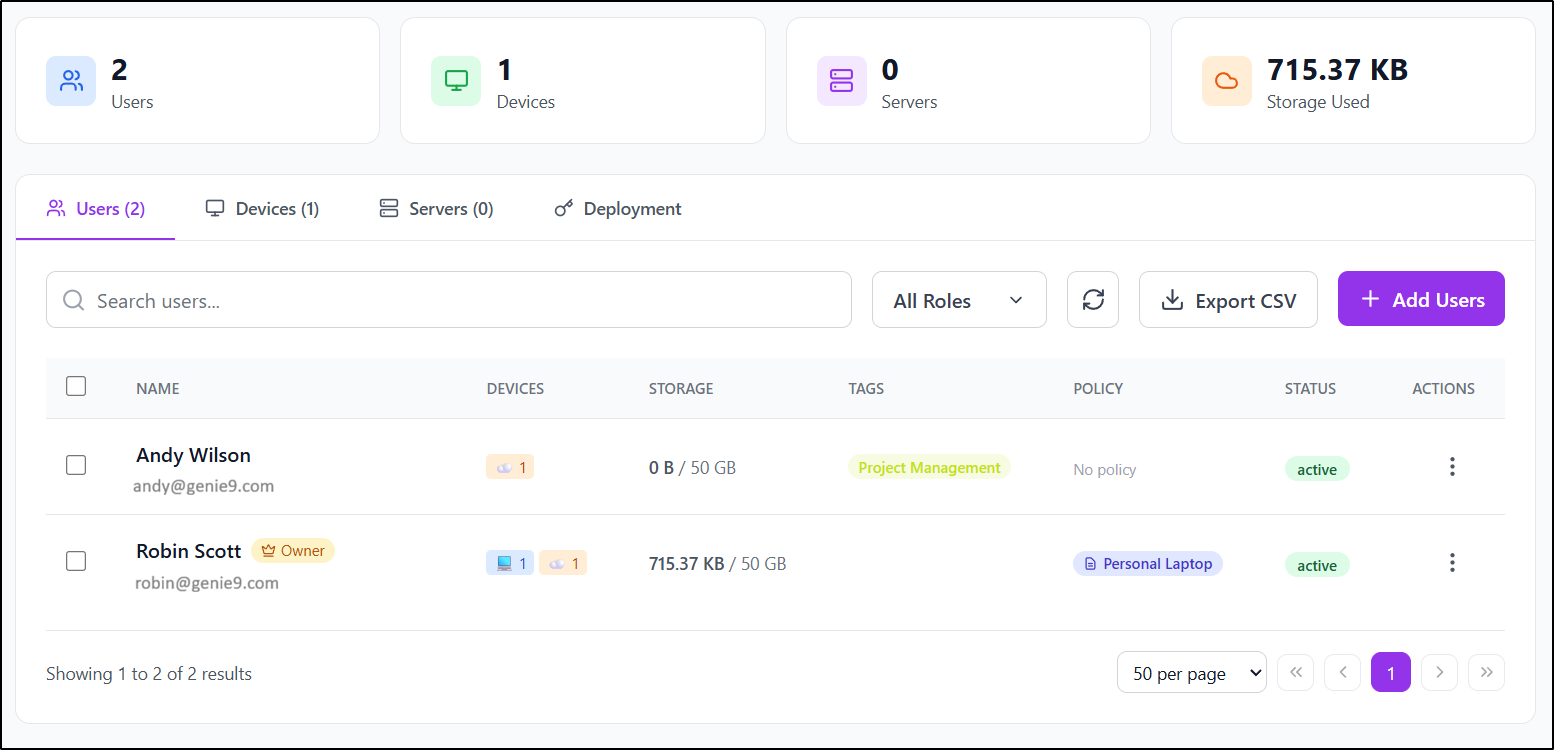The image size is (1554, 750).
Task: Click the Personal Laptop policy tag
Action: [1147, 563]
